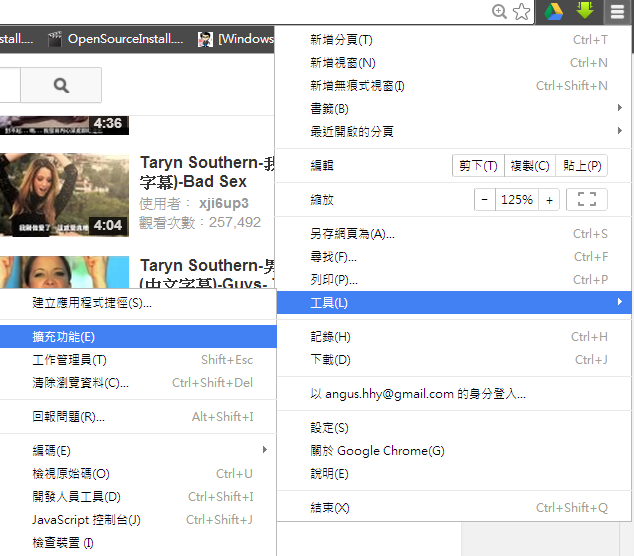Open the Guys video thumbnail with blue background
The height and width of the screenshot is (556, 634).
point(64,272)
